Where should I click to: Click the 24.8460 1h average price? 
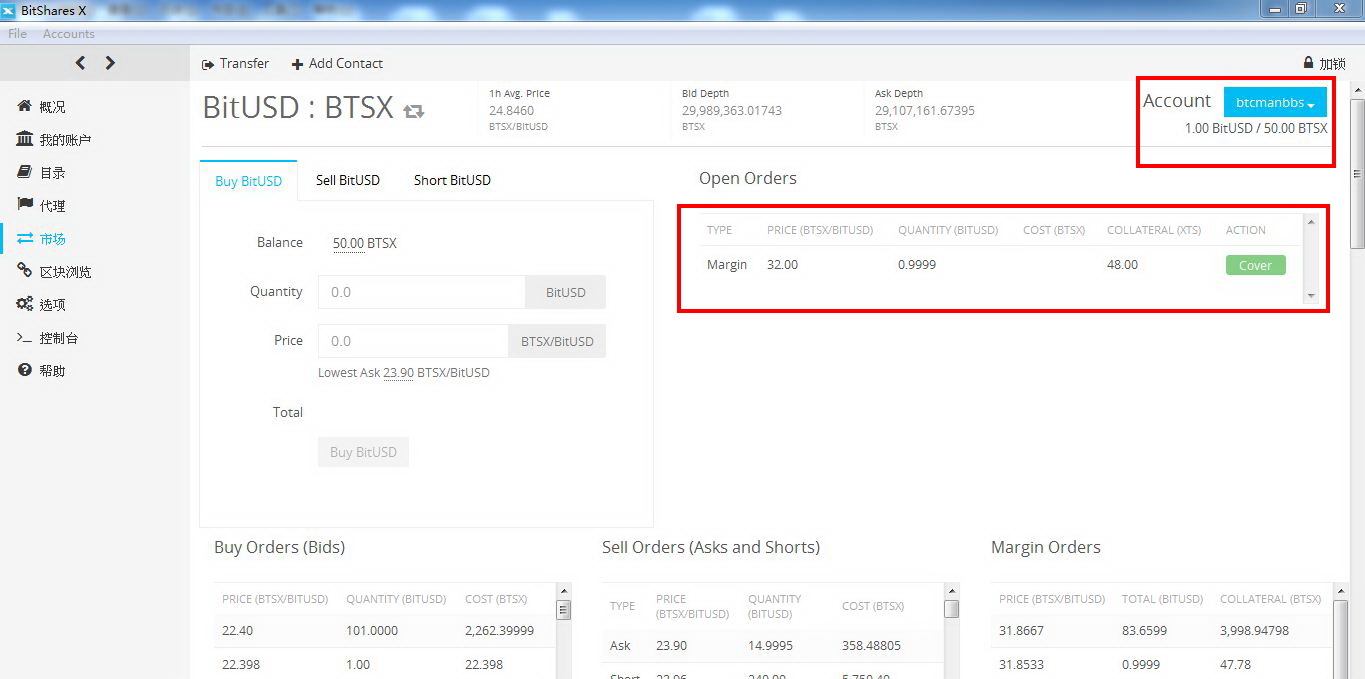coord(511,111)
